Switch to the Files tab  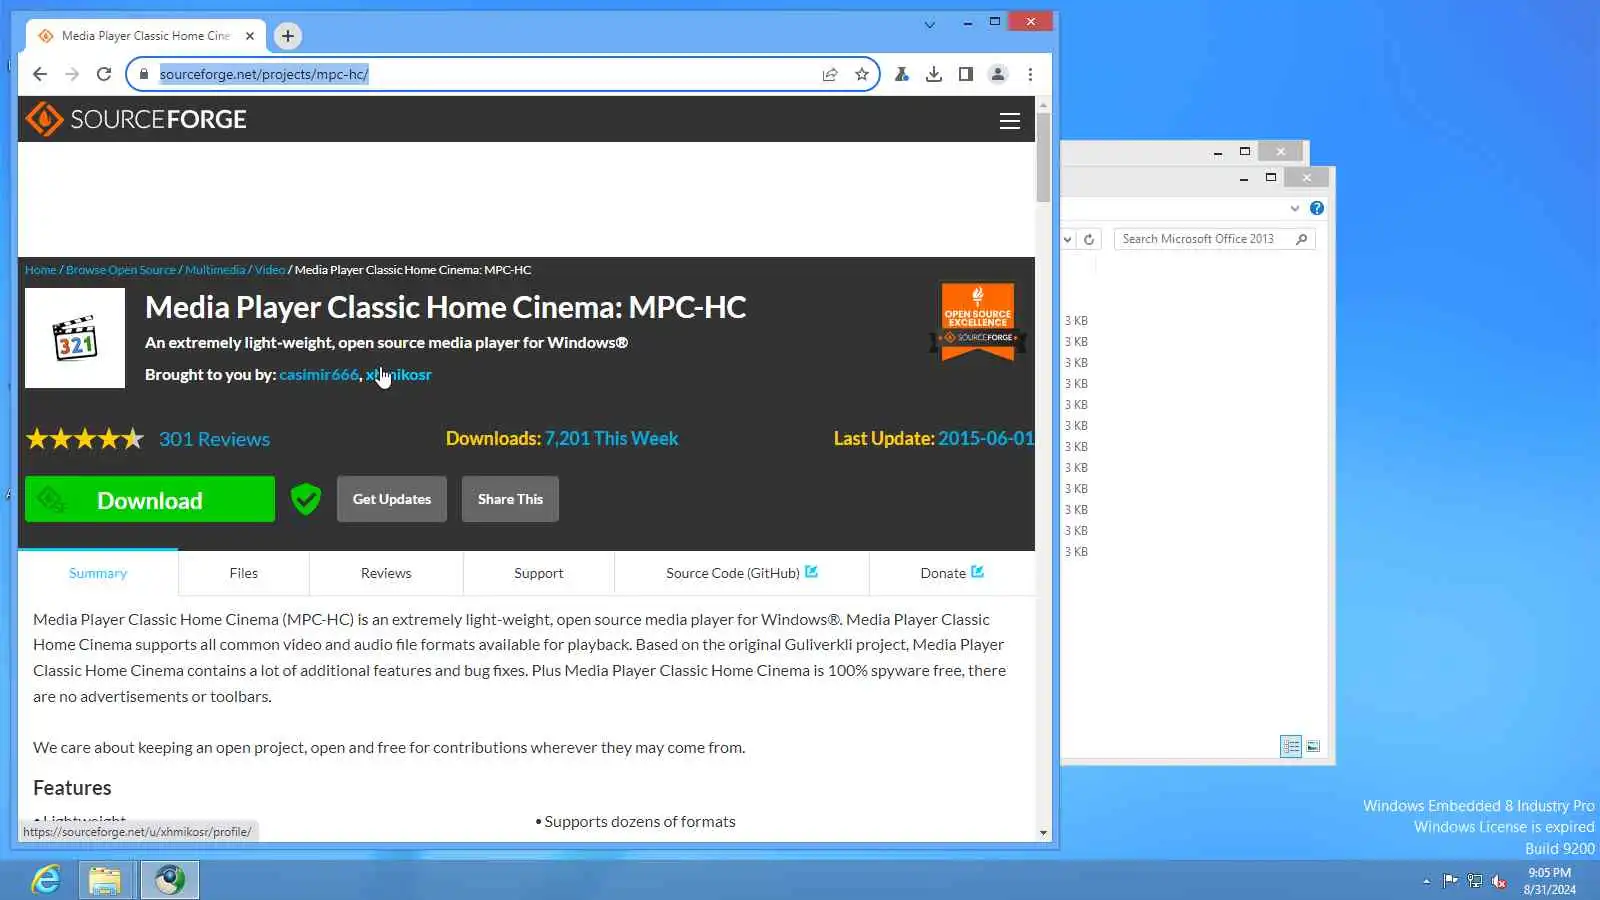click(x=244, y=573)
